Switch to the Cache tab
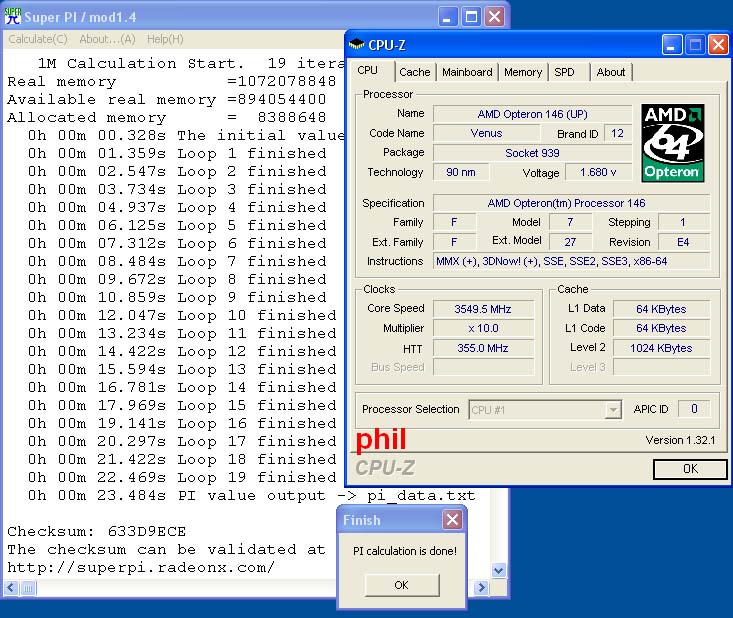The height and width of the screenshot is (618, 733). pos(415,72)
